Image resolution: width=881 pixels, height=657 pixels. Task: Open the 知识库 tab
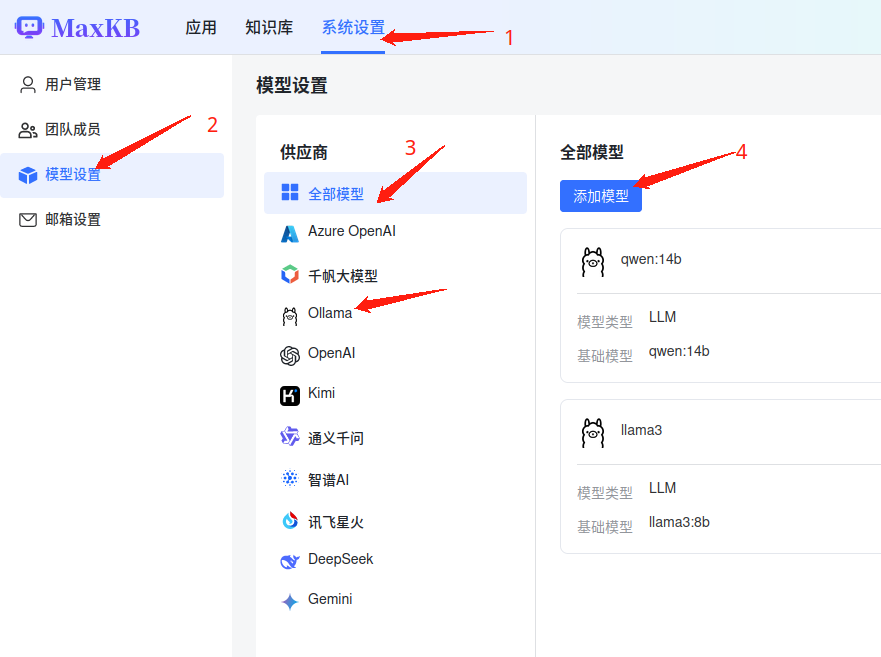tap(269, 27)
